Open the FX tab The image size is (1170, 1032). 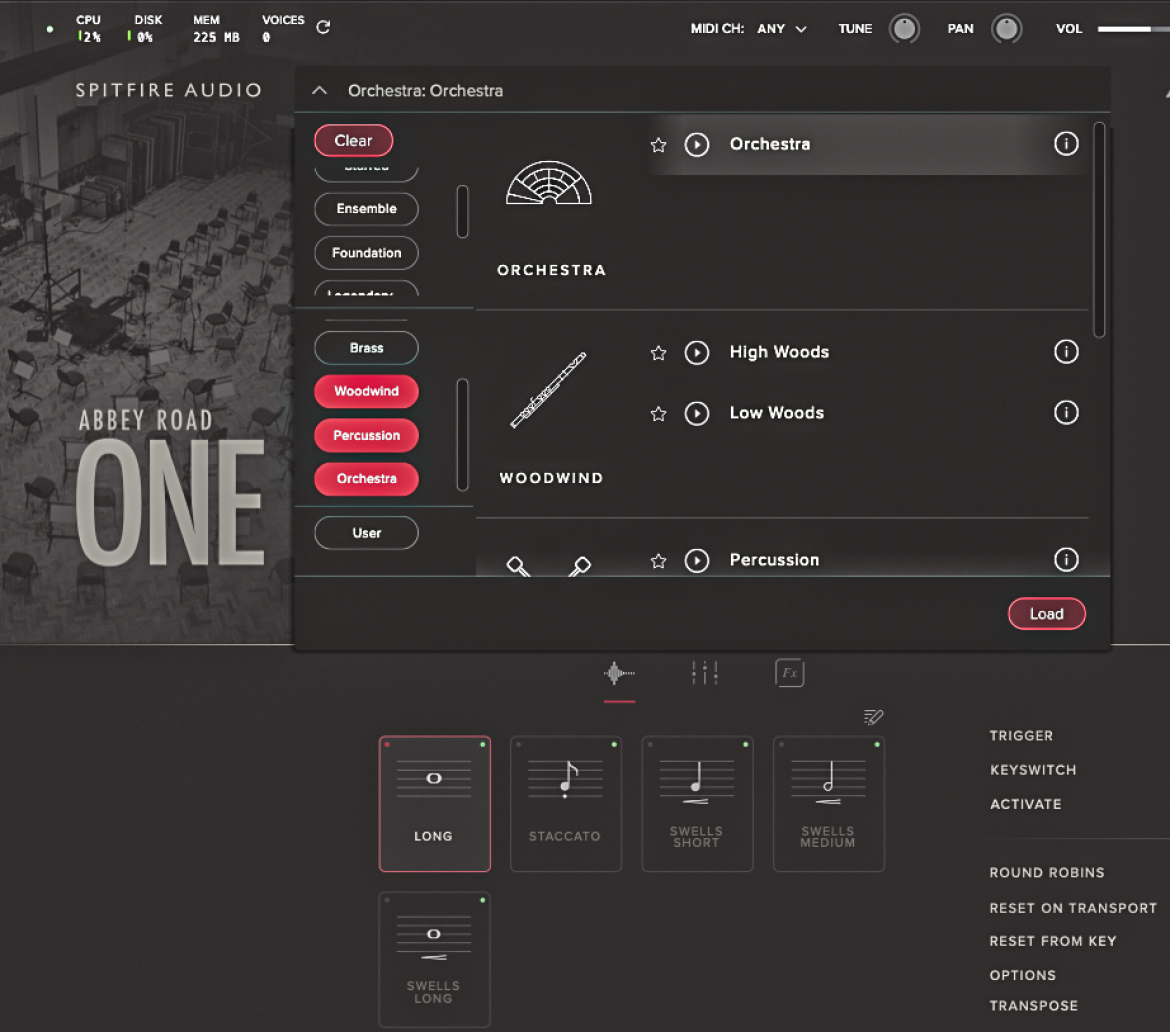pos(789,673)
